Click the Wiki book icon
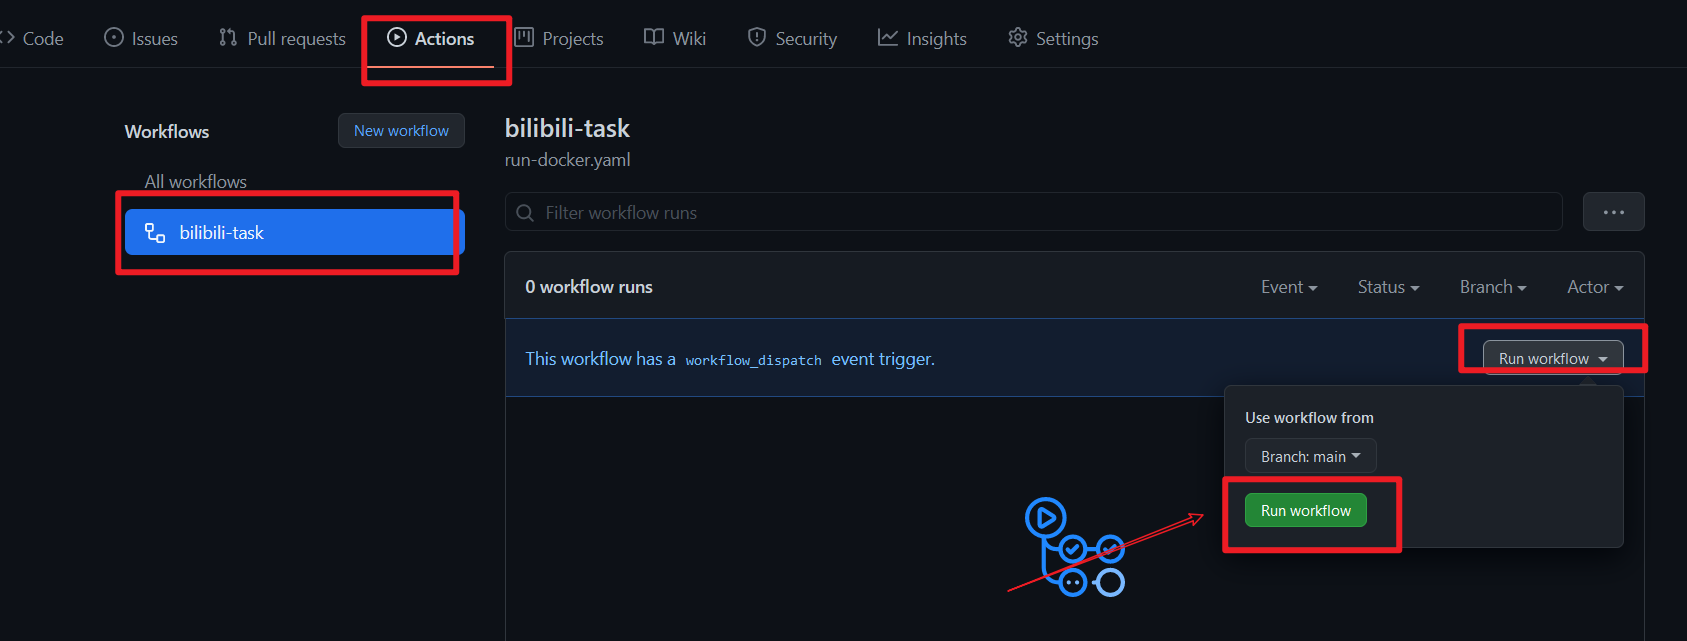 [654, 38]
